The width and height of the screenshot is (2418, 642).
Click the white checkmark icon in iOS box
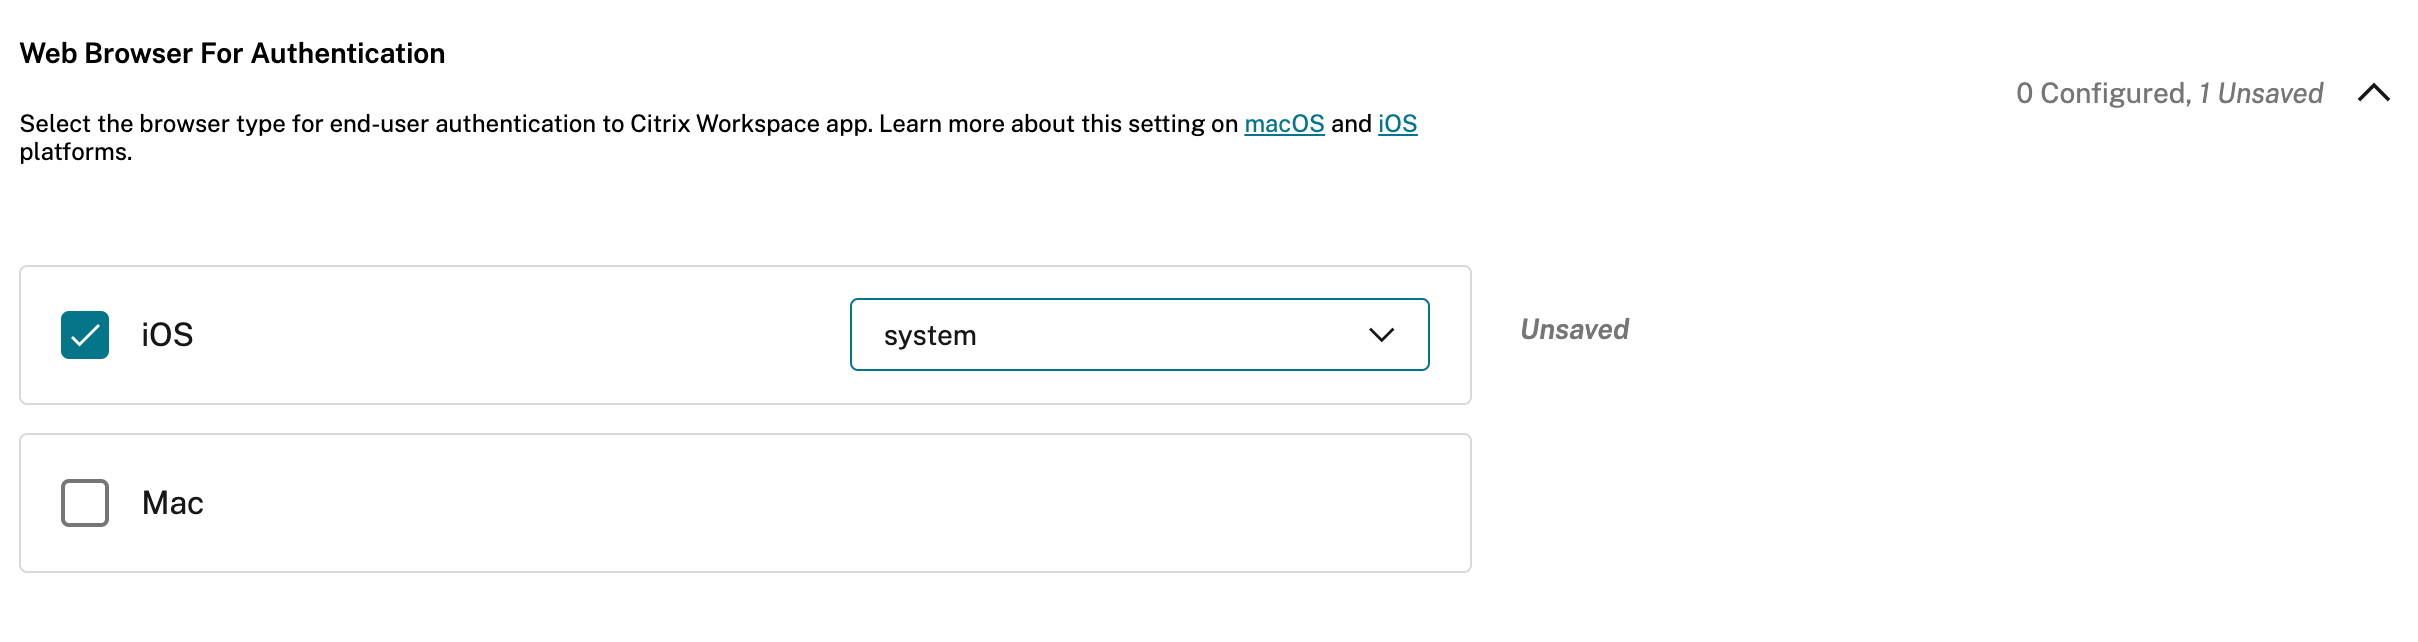coord(85,335)
